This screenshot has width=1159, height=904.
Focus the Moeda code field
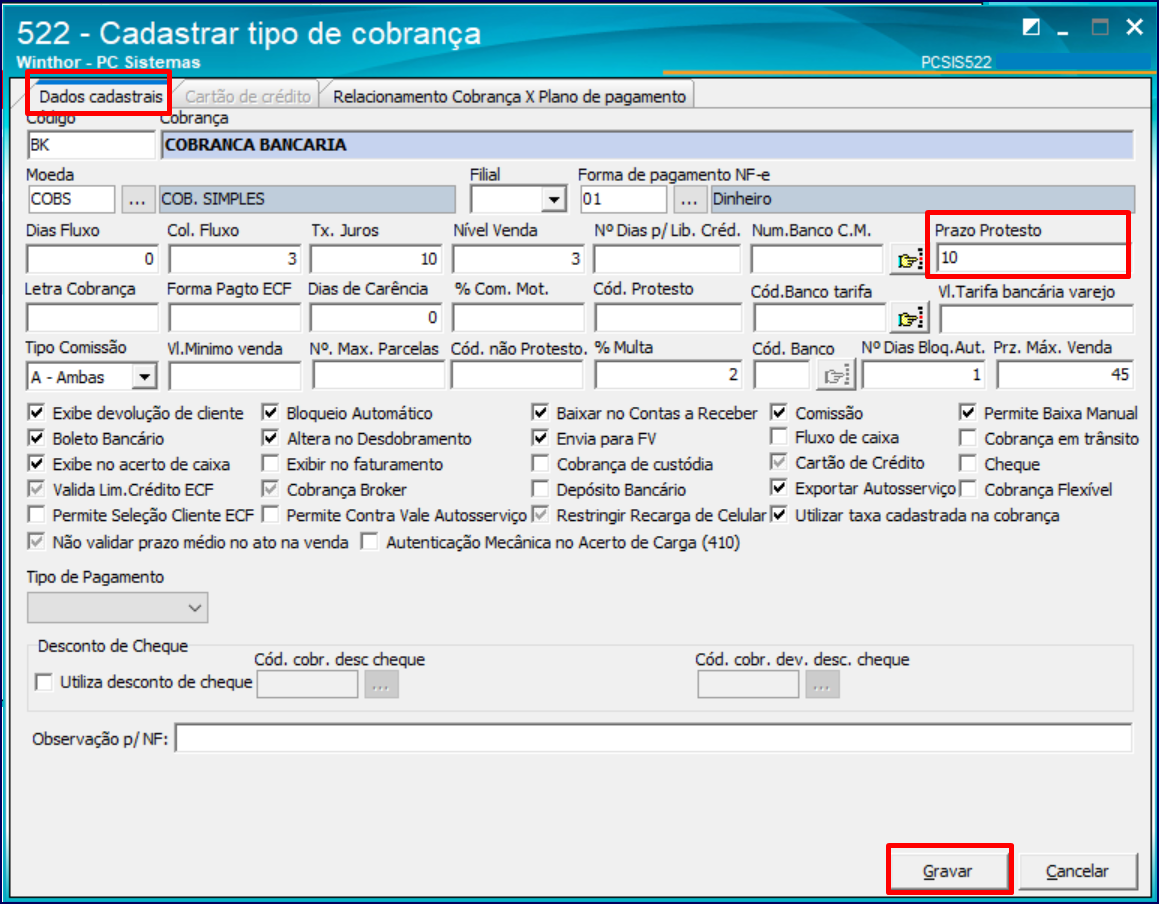(71, 200)
